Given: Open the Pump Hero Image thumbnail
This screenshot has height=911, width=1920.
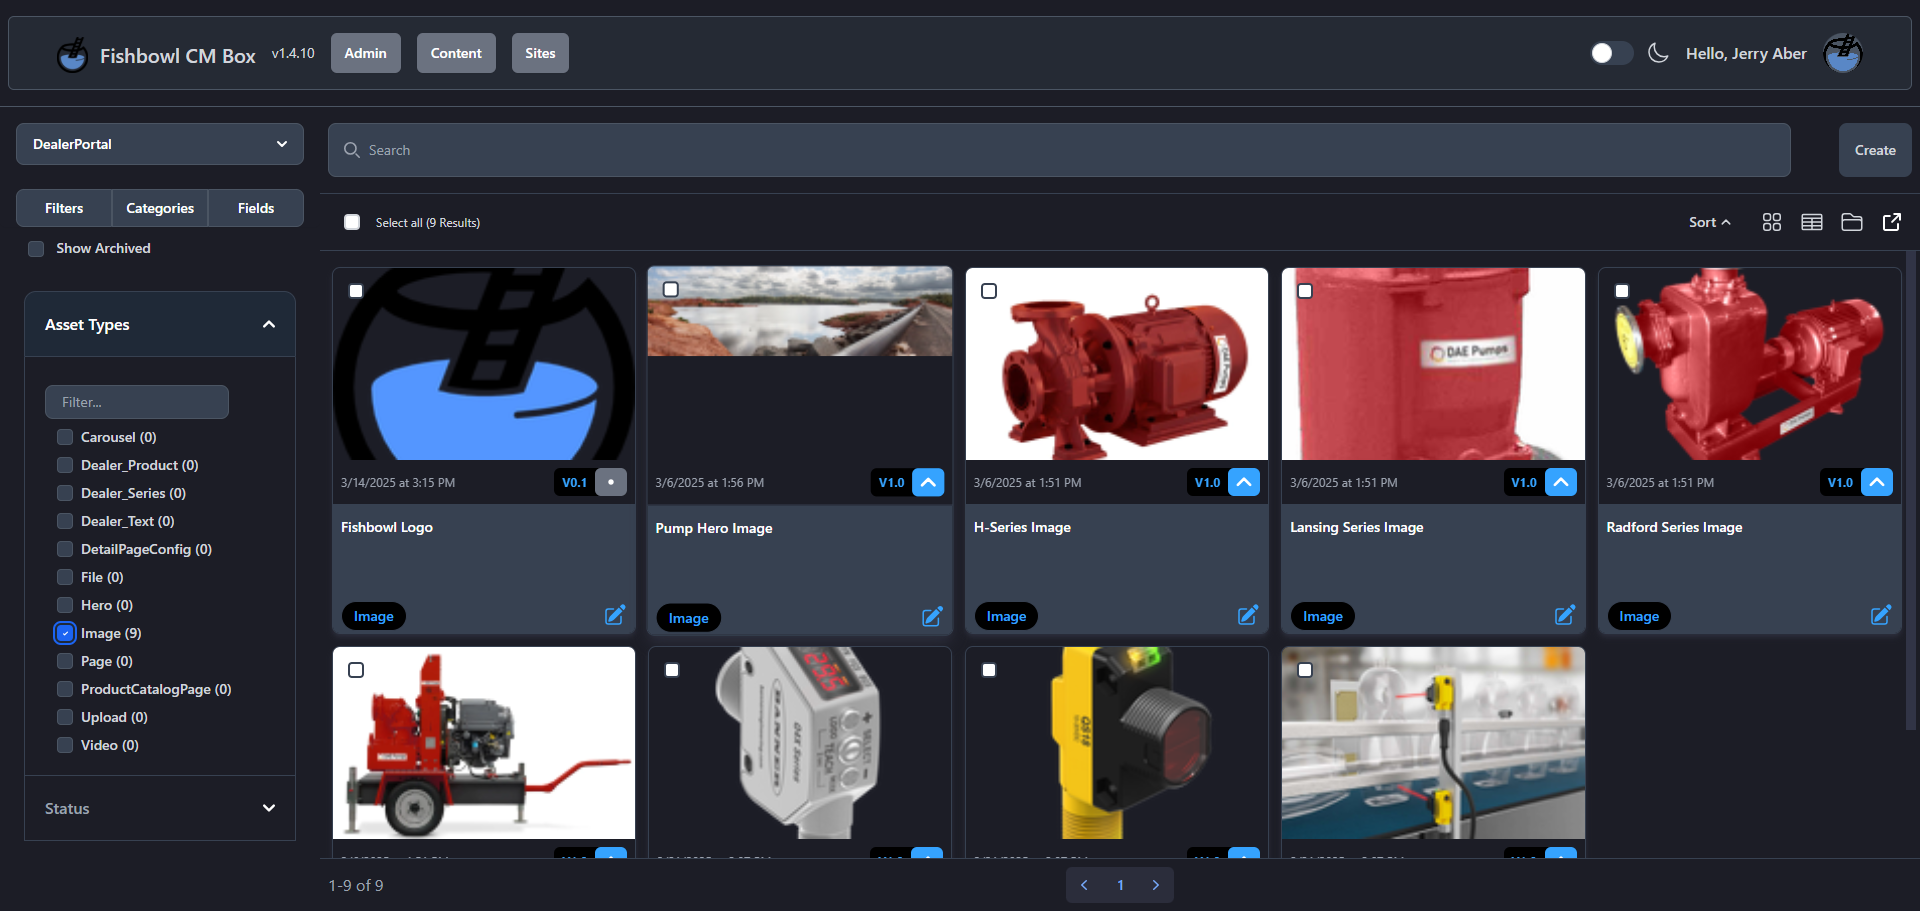Looking at the screenshot, I should click(x=800, y=312).
